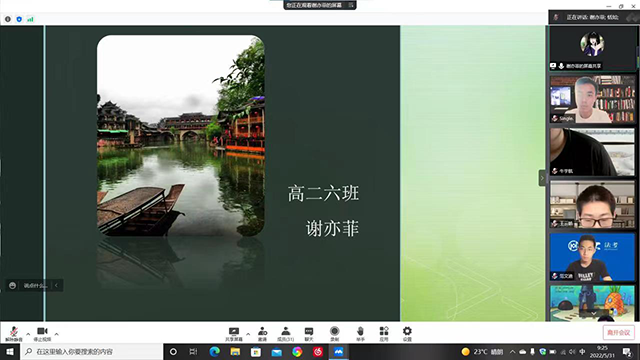Screen dimensions: 640x360
Task: Open Windows Start menu
Action: [10, 351]
